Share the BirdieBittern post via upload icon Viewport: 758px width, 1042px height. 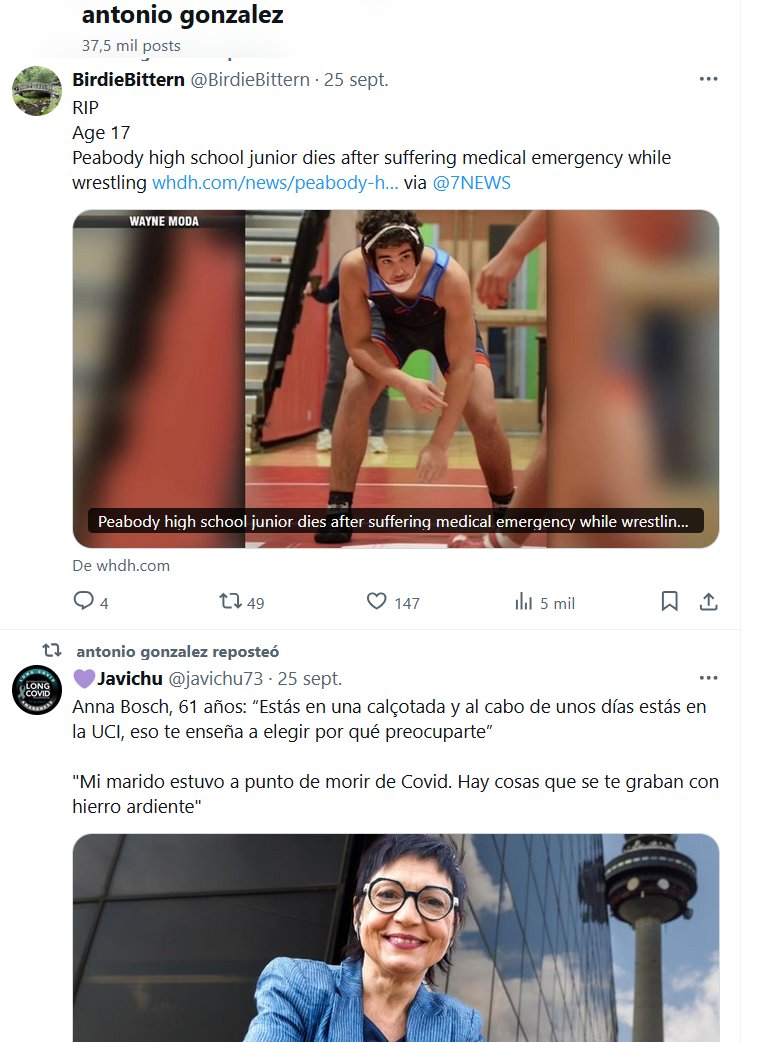709,601
